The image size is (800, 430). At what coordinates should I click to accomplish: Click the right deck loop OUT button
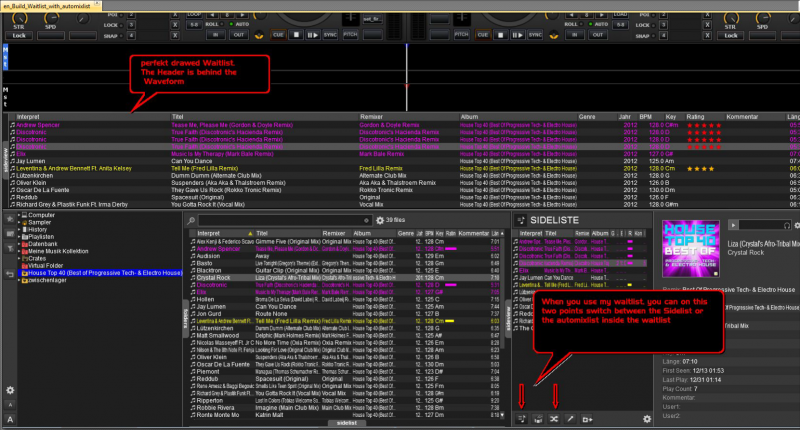[597, 35]
